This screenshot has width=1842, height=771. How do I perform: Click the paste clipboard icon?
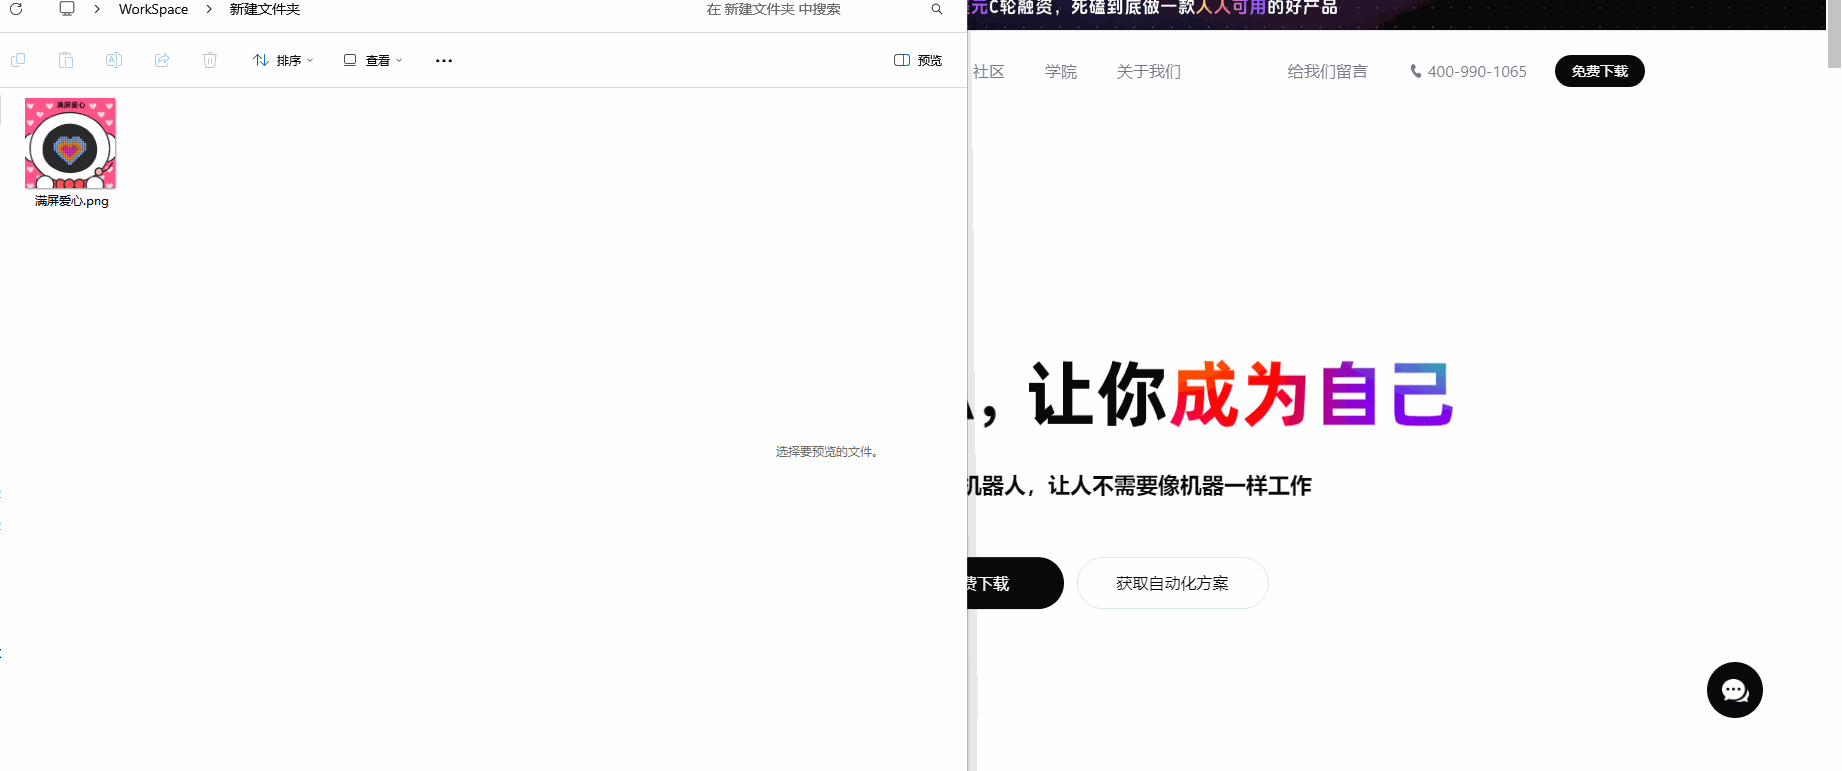[66, 60]
